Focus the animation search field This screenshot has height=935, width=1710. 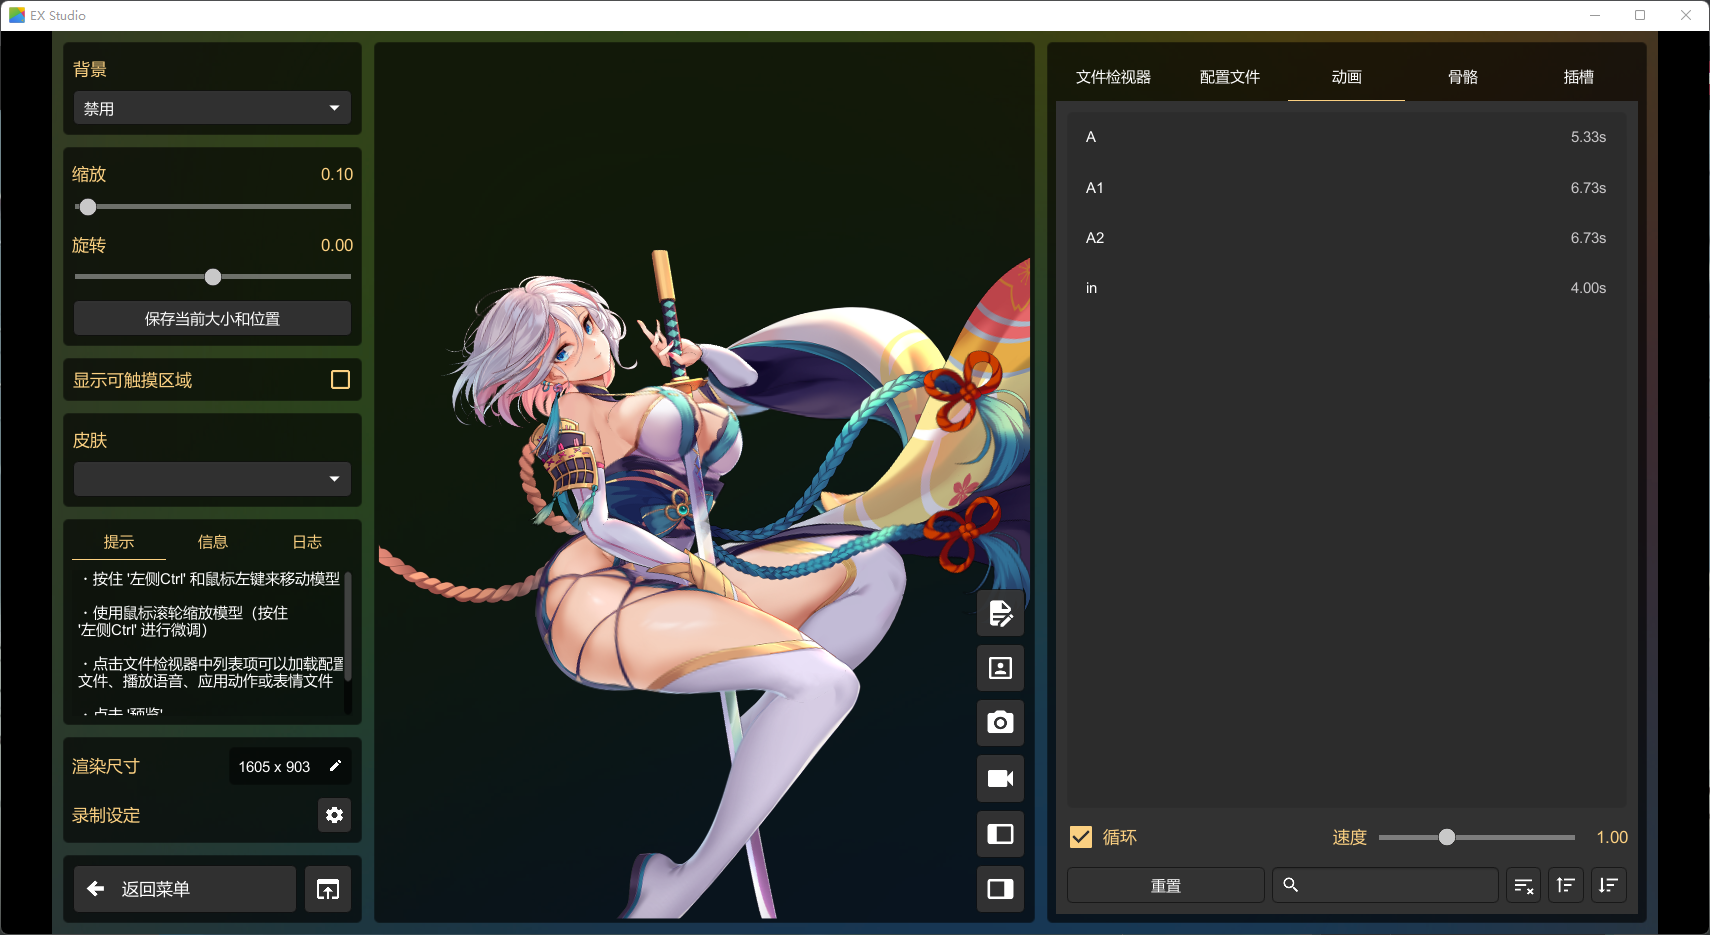point(1385,885)
